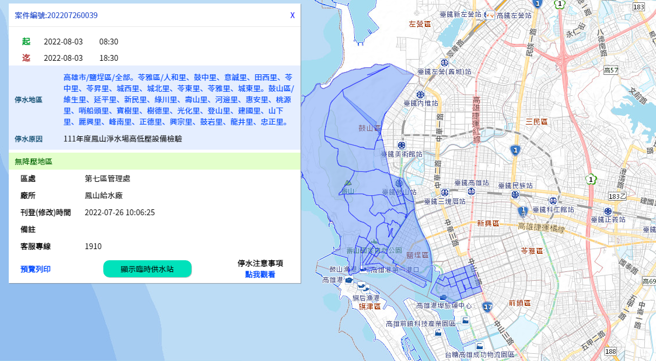
Task: Click the 鼓山區 label in shaded outage area
Action: coord(369,128)
